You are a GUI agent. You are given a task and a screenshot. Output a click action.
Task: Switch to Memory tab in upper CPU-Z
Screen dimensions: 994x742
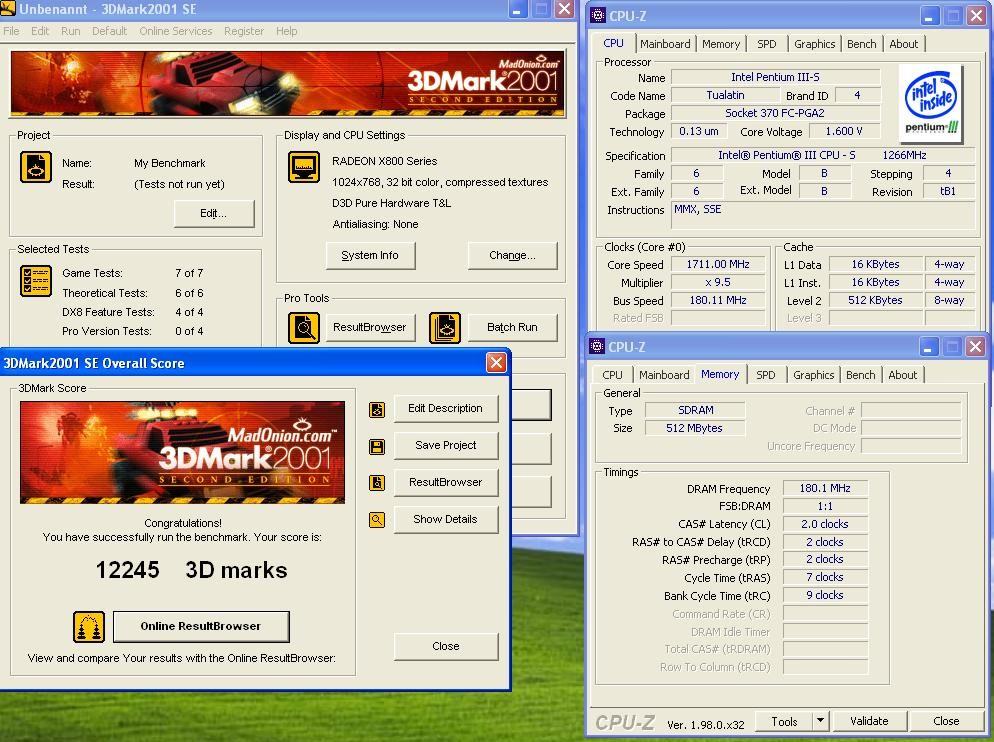coord(721,44)
